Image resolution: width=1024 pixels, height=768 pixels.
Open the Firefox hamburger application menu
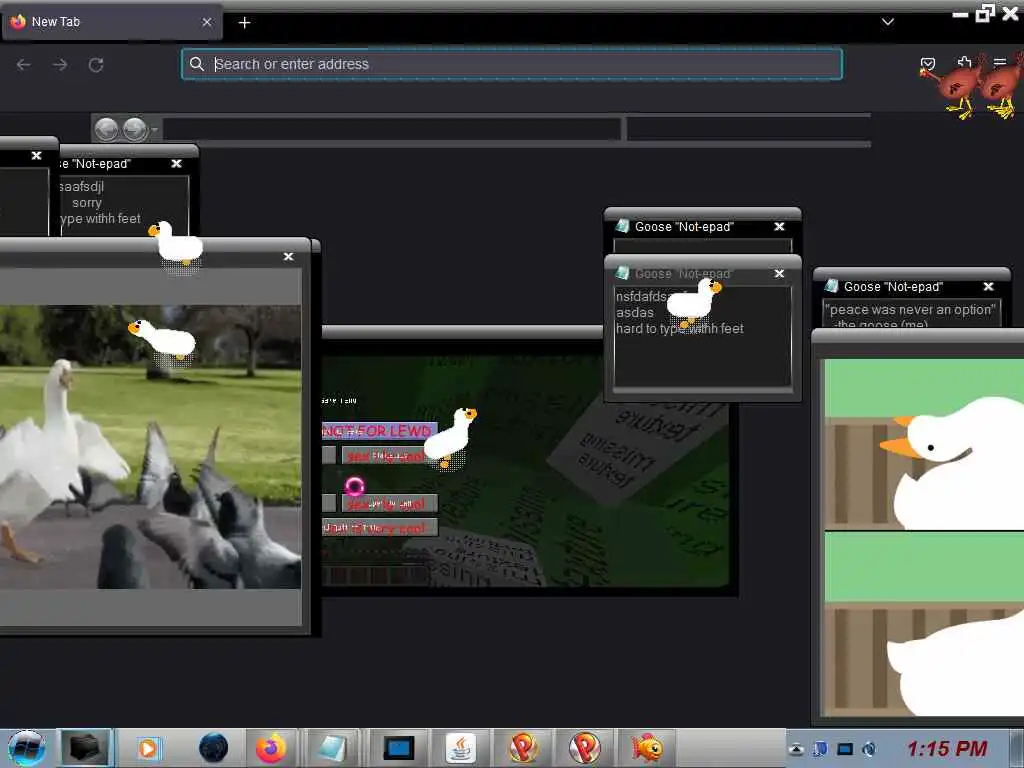(x=999, y=63)
